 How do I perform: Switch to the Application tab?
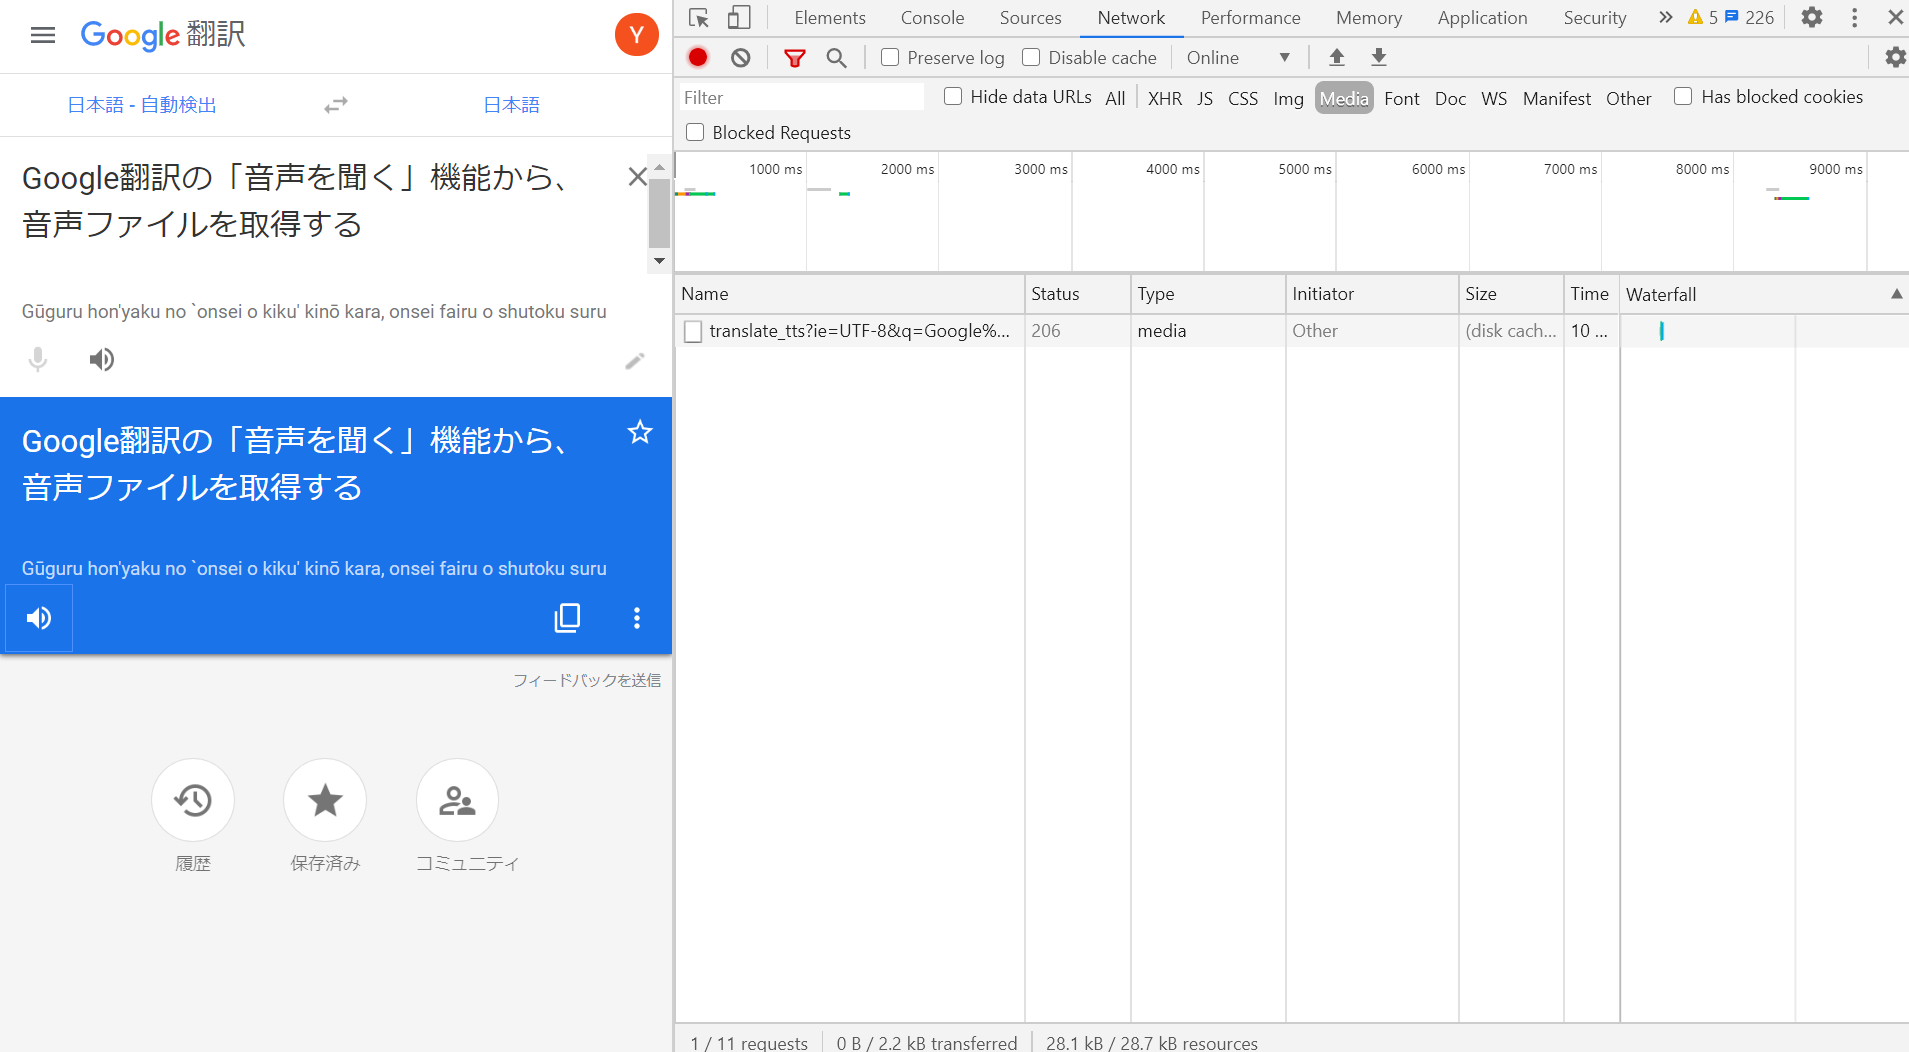pos(1483,18)
